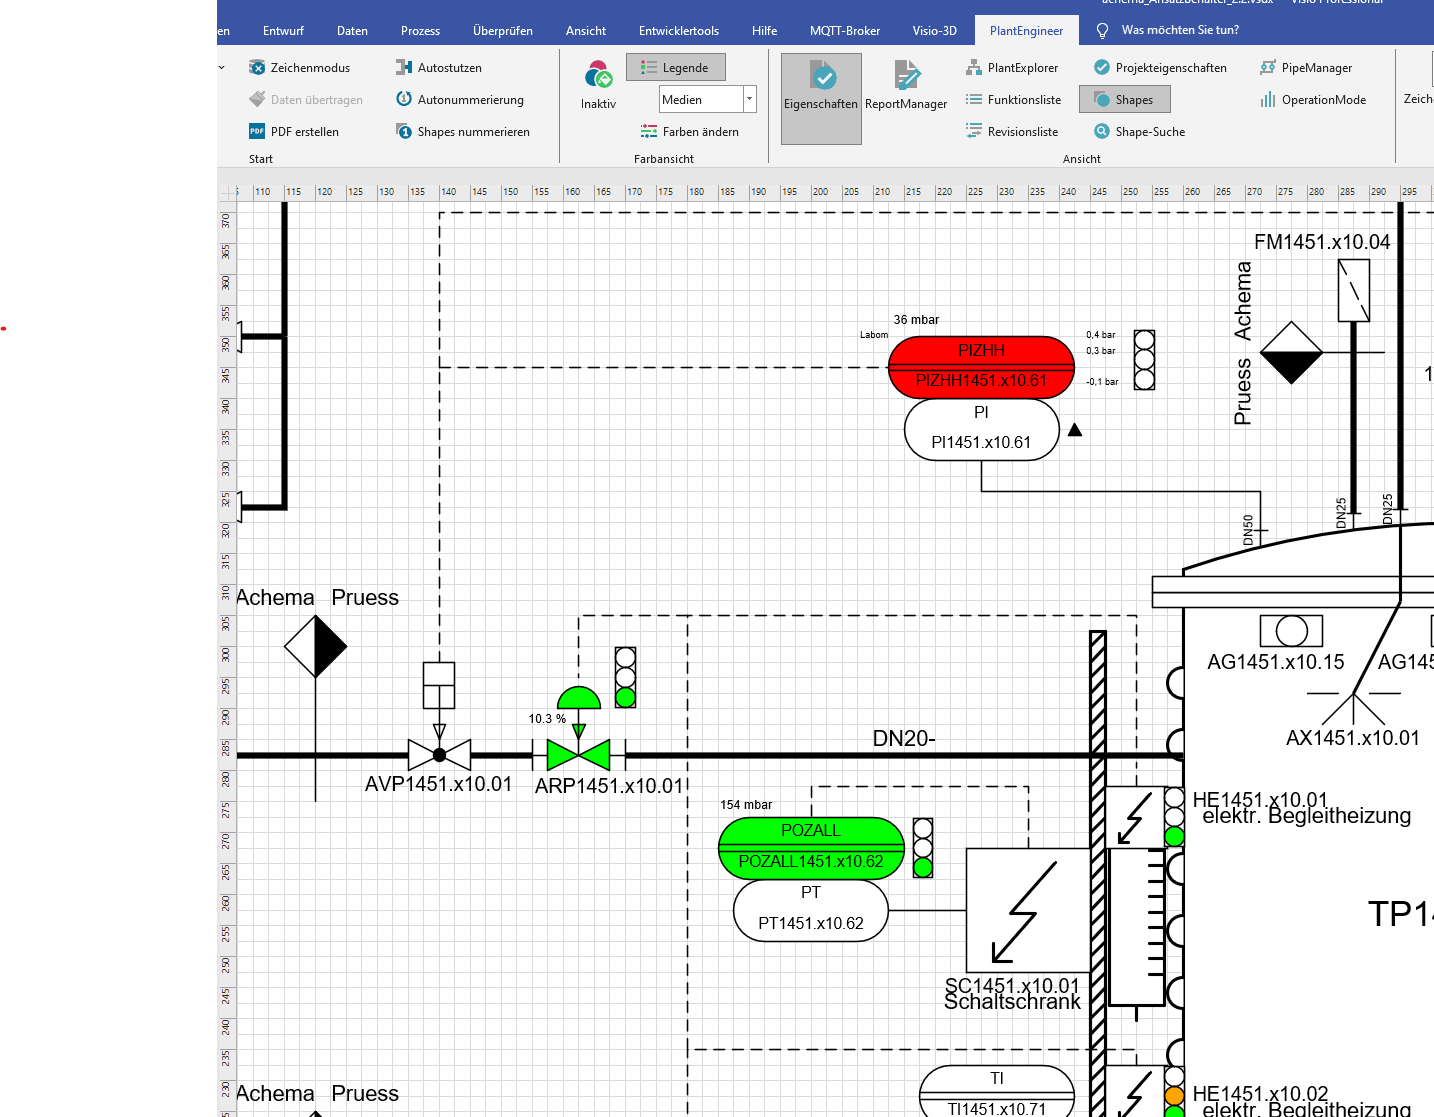This screenshot has width=1434, height=1117.
Task: Open the Daten ribbon tab
Action: coord(352,31)
